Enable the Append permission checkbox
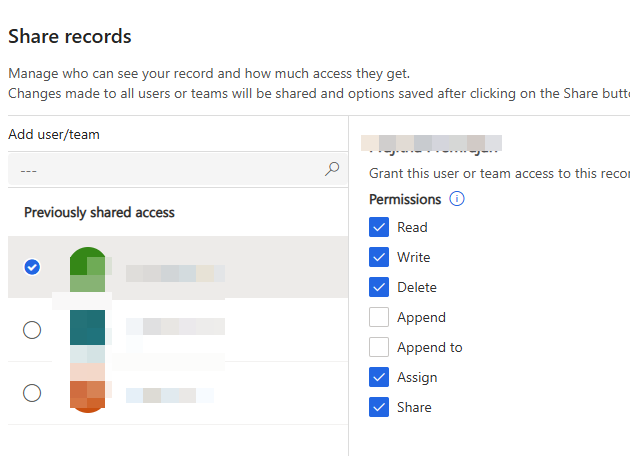Viewport: 630px width, 456px height. (379, 317)
